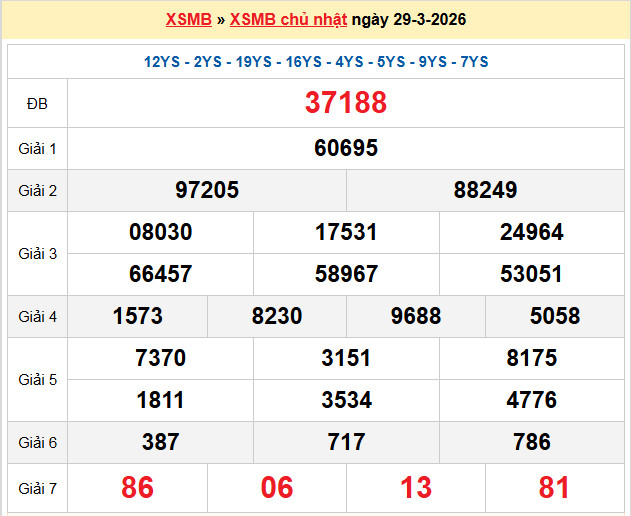Image resolution: width=631 pixels, height=516 pixels.
Task: Click the code row '12YS - 2YS - 19YS'
Action: 315,62
